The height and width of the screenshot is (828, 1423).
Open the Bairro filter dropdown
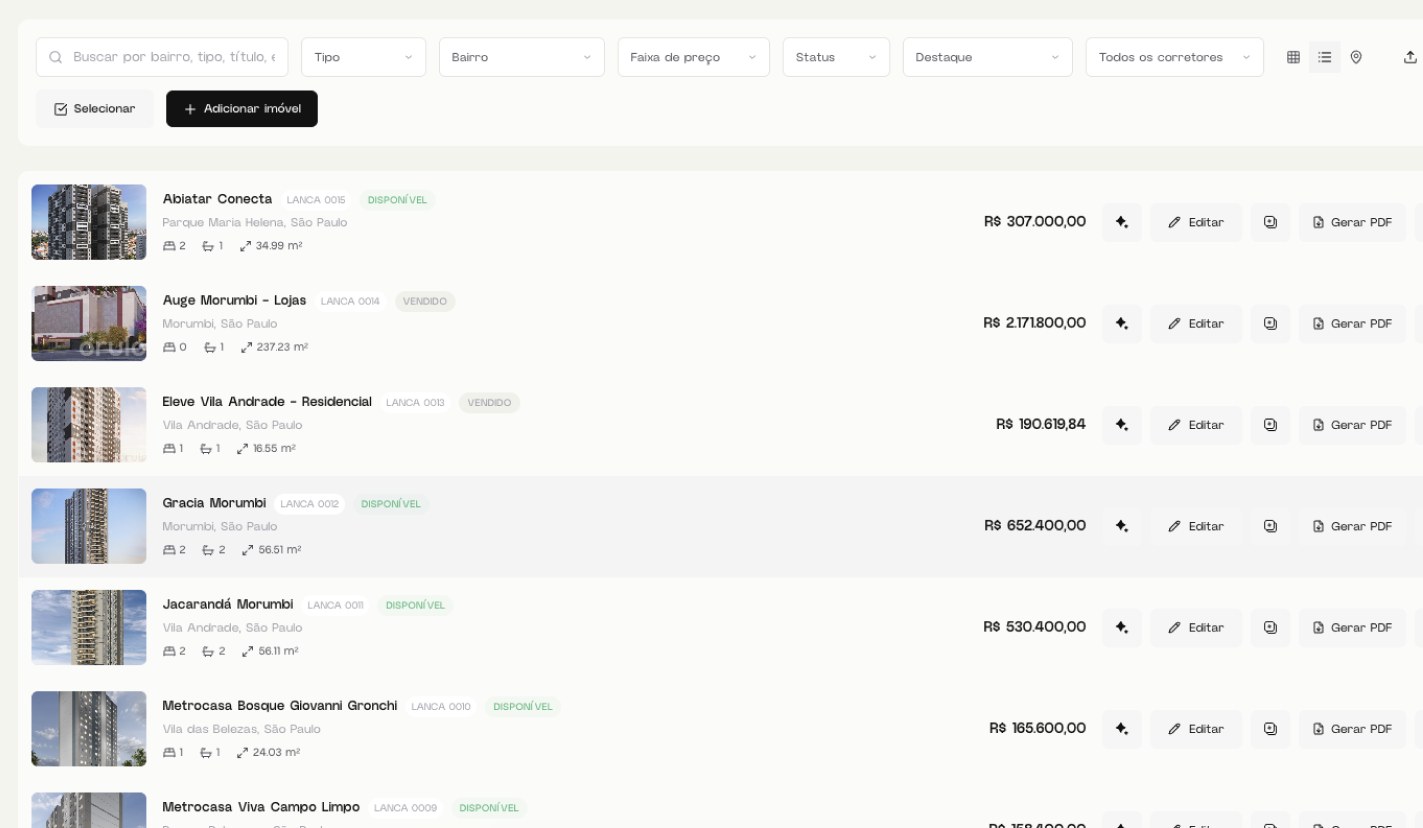click(x=522, y=57)
